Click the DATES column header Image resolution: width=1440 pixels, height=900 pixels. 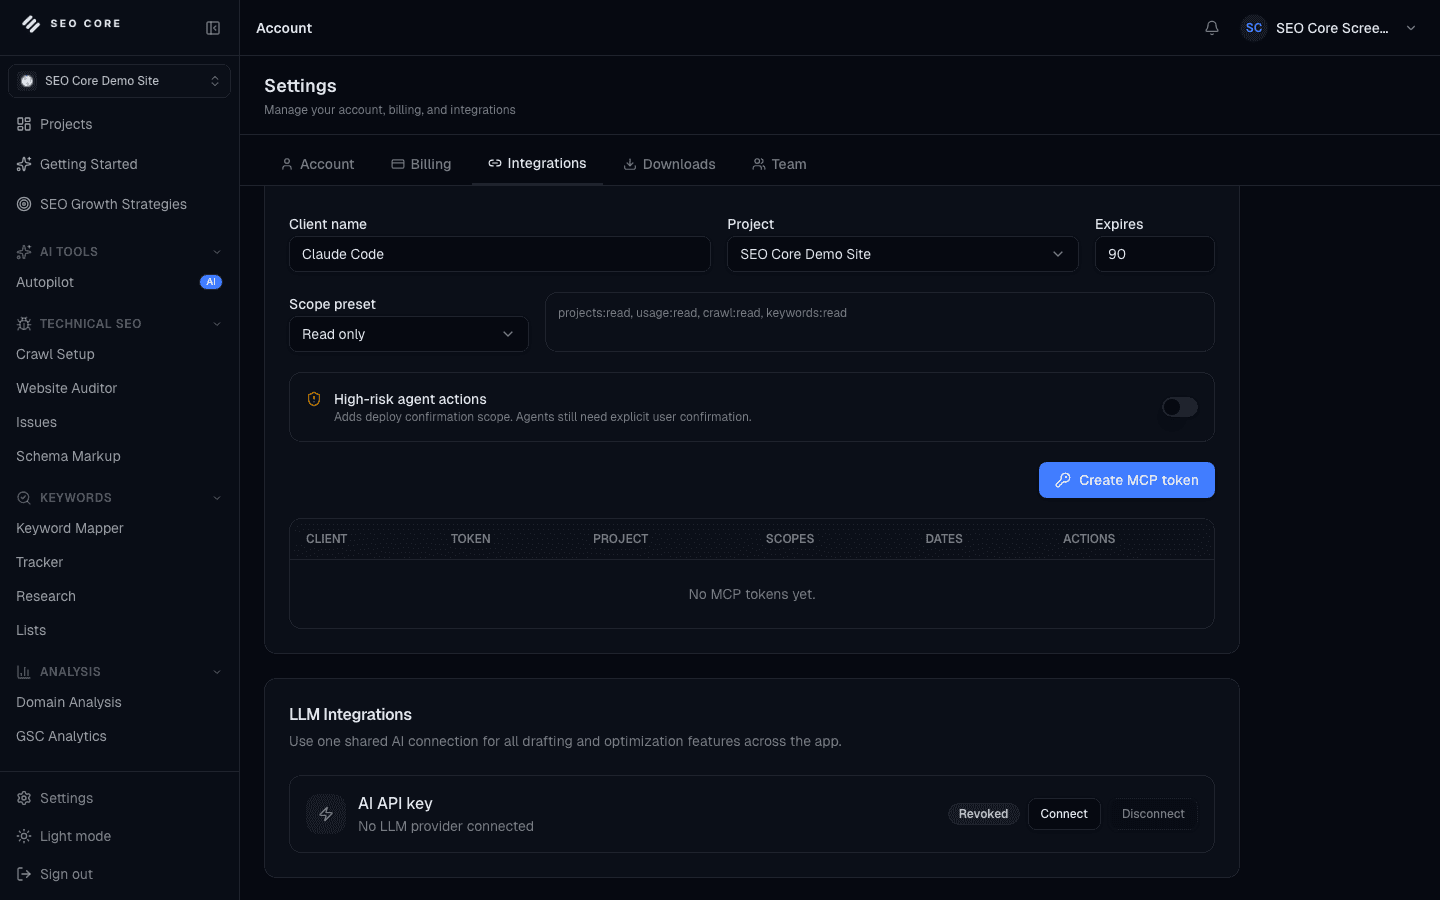tap(944, 539)
